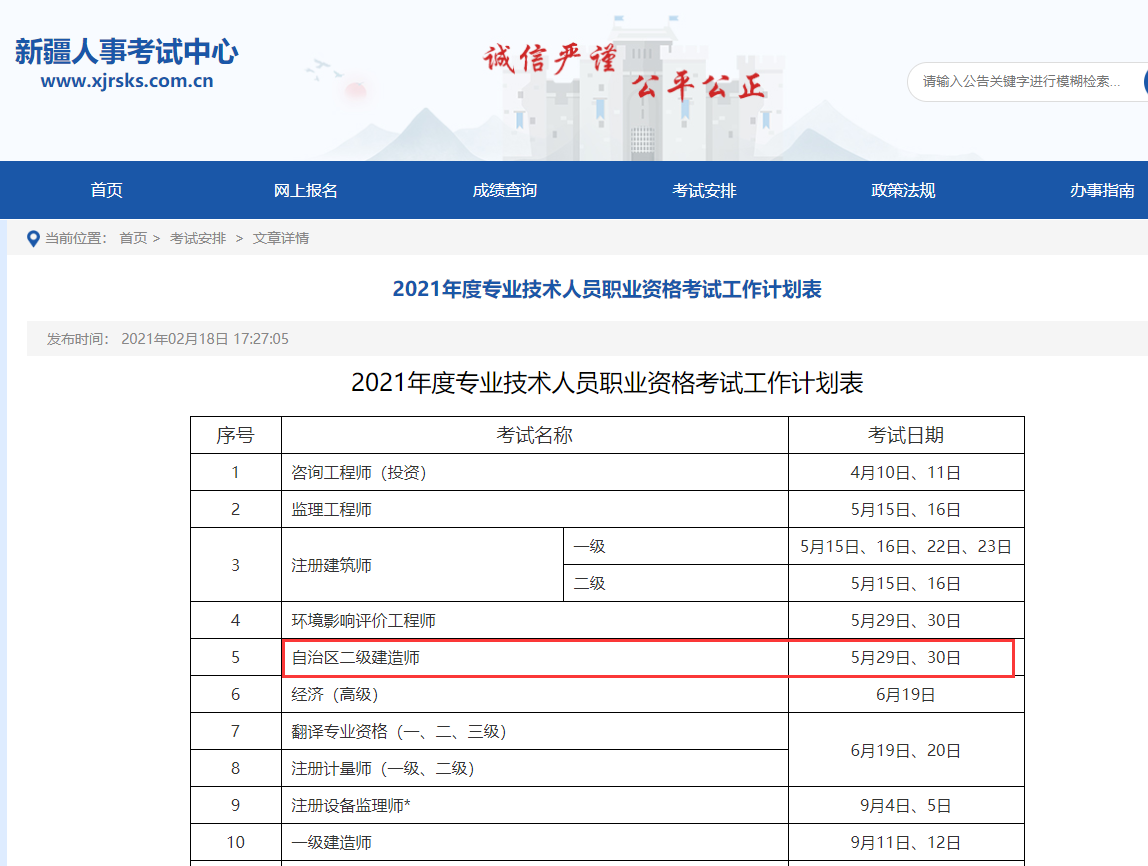This screenshot has width=1148, height=866.
Task: Open 首页 in the blue navigation bar
Action: (106, 190)
